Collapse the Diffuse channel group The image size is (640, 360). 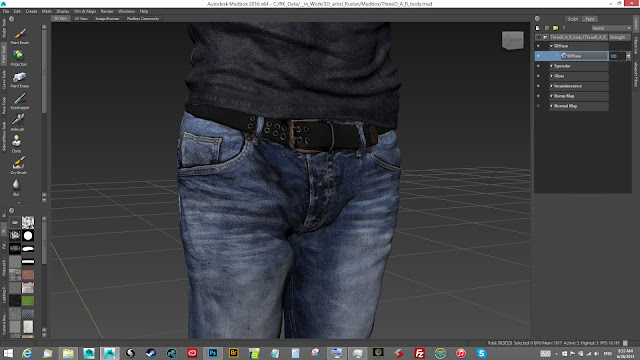551,46
